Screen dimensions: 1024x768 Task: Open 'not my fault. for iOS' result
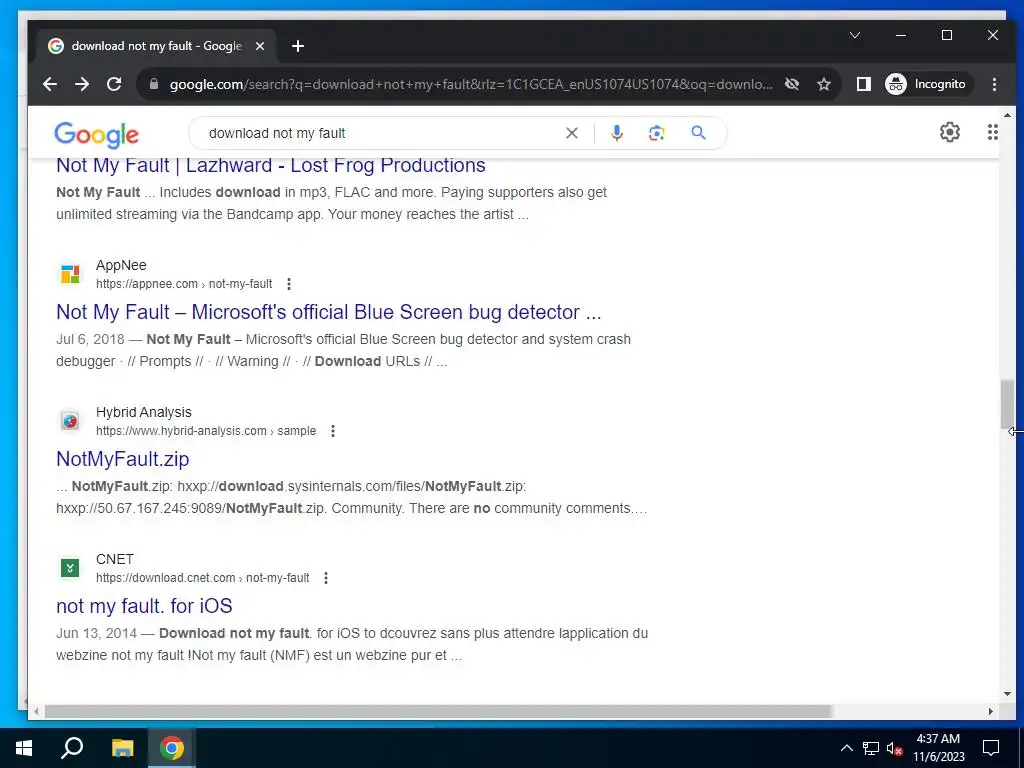[x=144, y=606]
